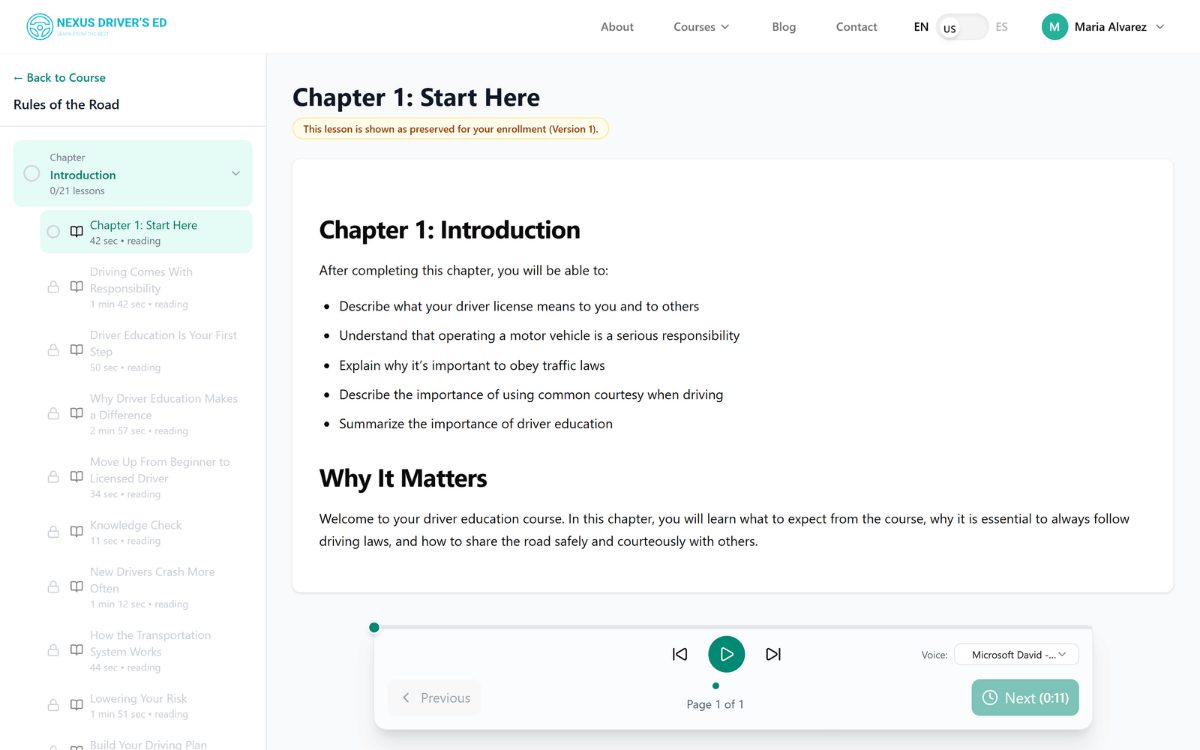Open Chapter 1: Start Here lesson
This screenshot has width=1200, height=750.
(146, 232)
